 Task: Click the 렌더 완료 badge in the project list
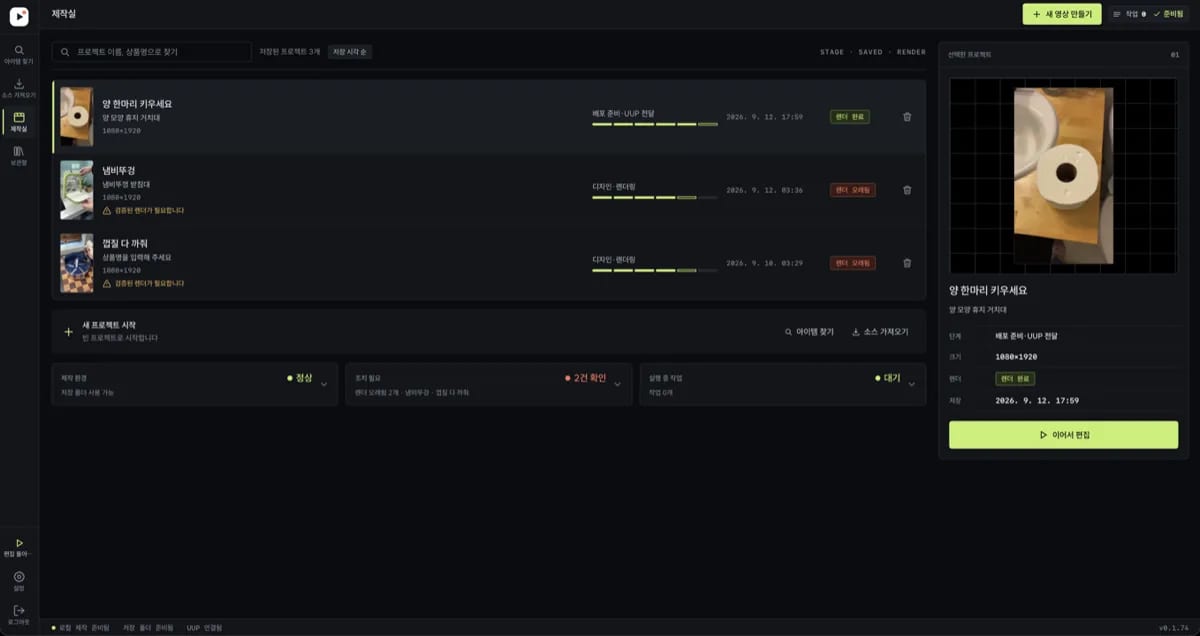tap(850, 117)
